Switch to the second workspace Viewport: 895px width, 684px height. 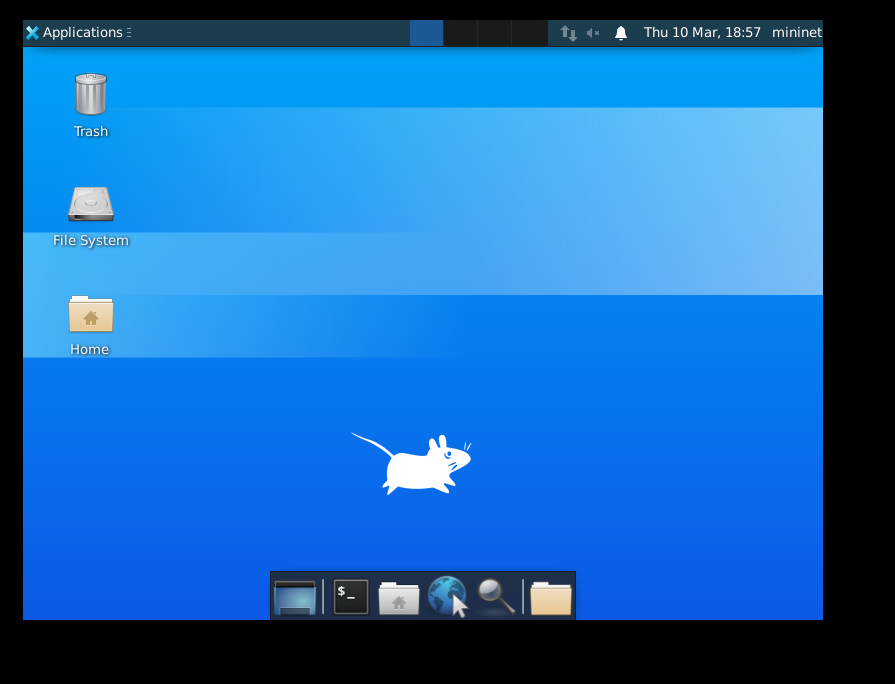[x=461, y=33]
